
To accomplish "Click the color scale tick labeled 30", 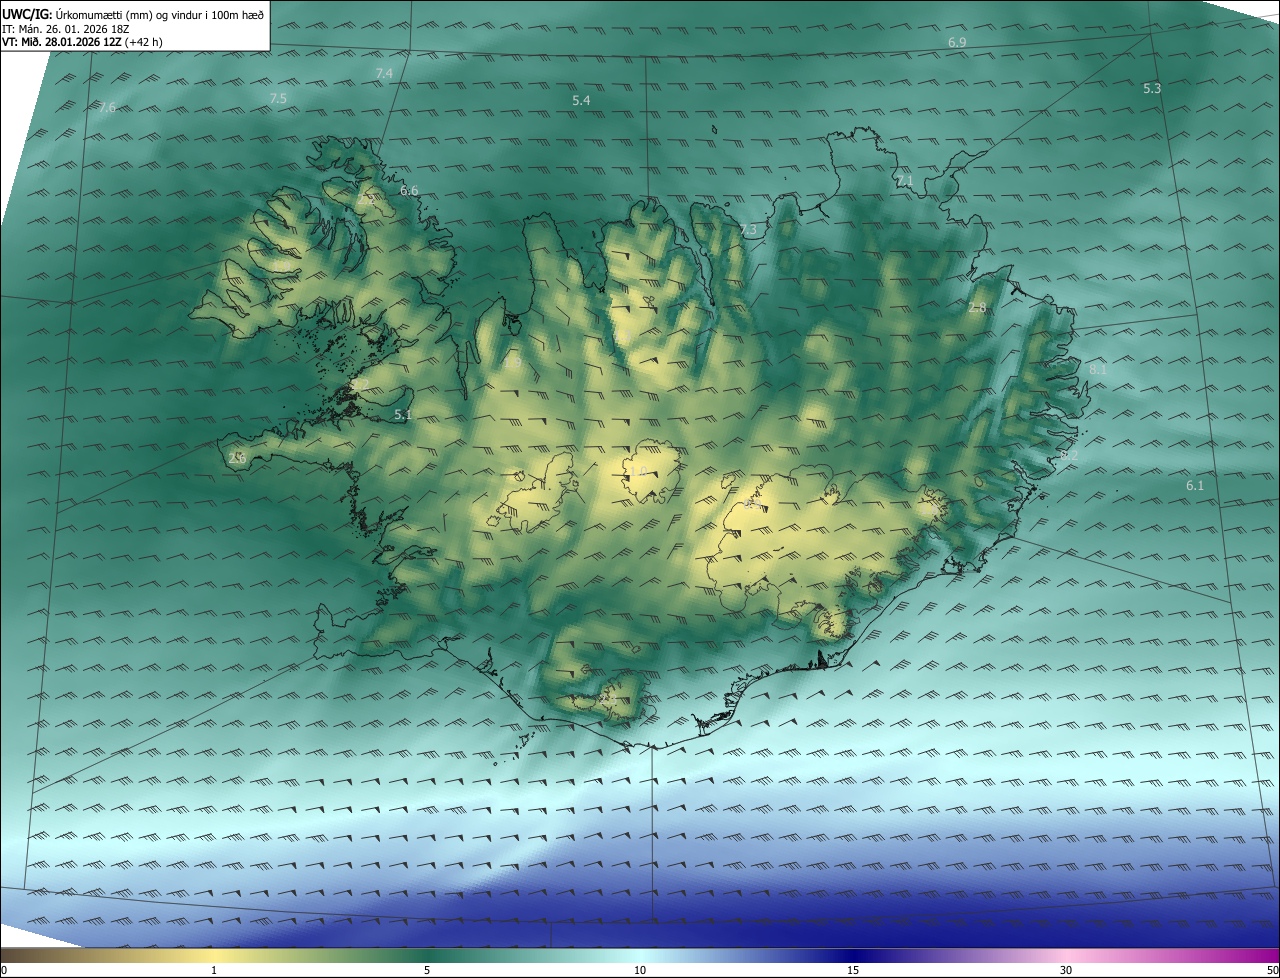I will 1066,970.
